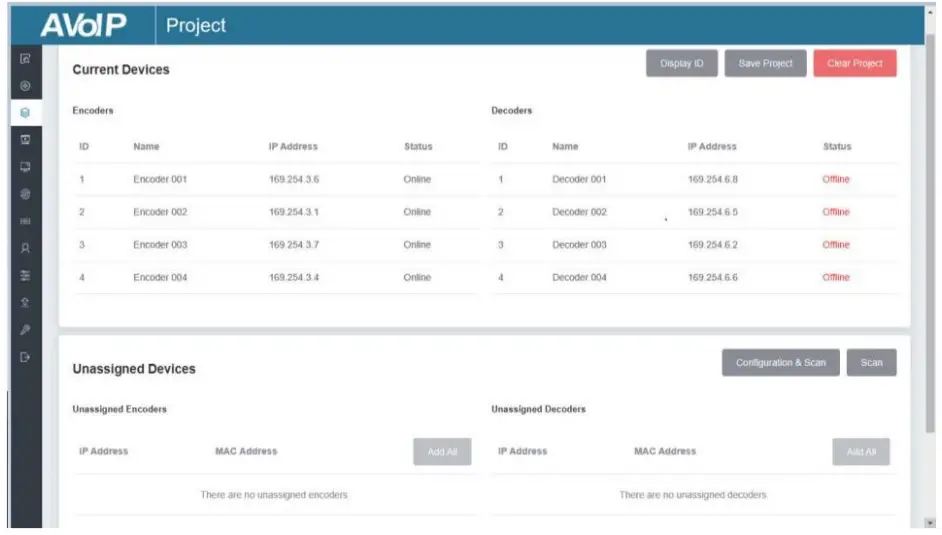Click the Scan button
This screenshot has width=942, height=535.
coord(871,363)
